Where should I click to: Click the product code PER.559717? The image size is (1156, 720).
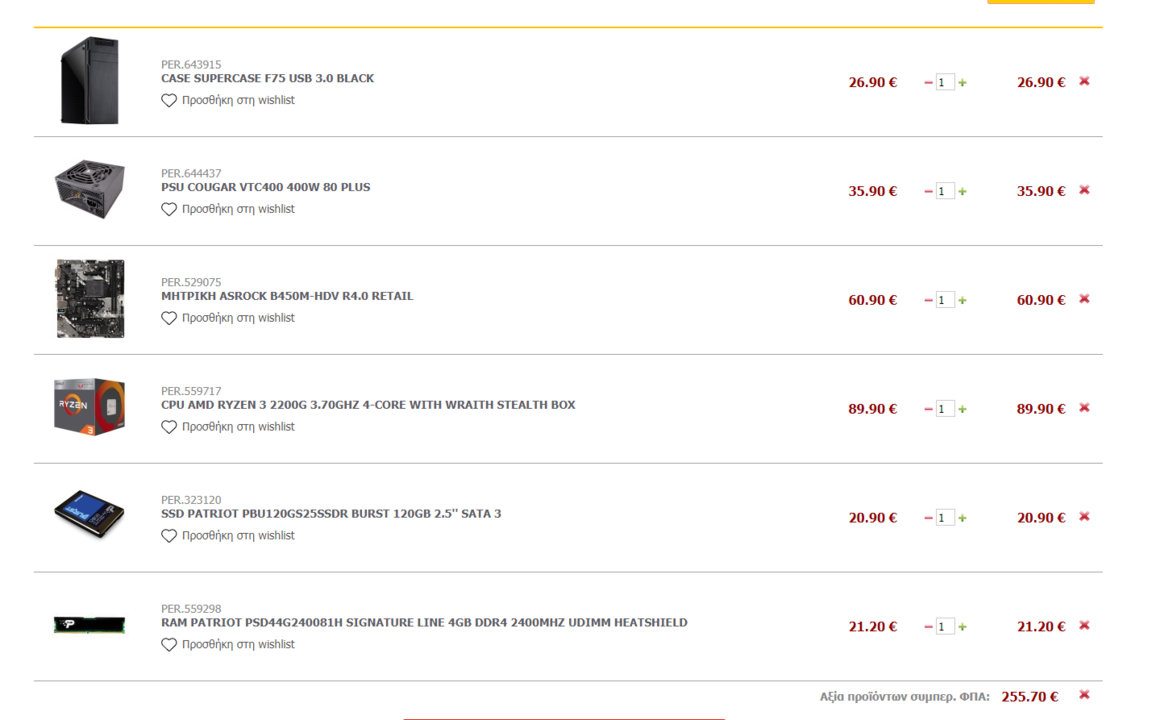[x=191, y=391]
